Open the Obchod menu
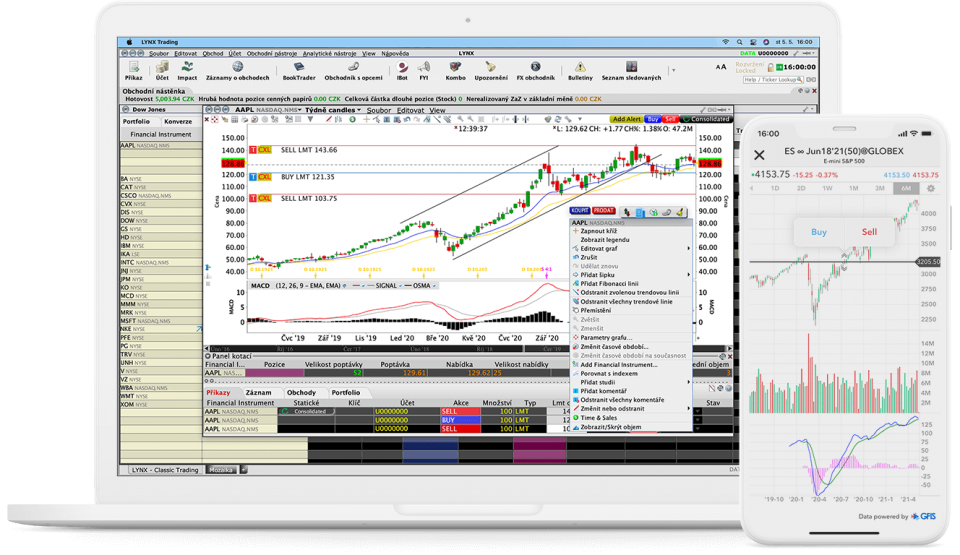The width and height of the screenshot is (960, 555). point(213,53)
